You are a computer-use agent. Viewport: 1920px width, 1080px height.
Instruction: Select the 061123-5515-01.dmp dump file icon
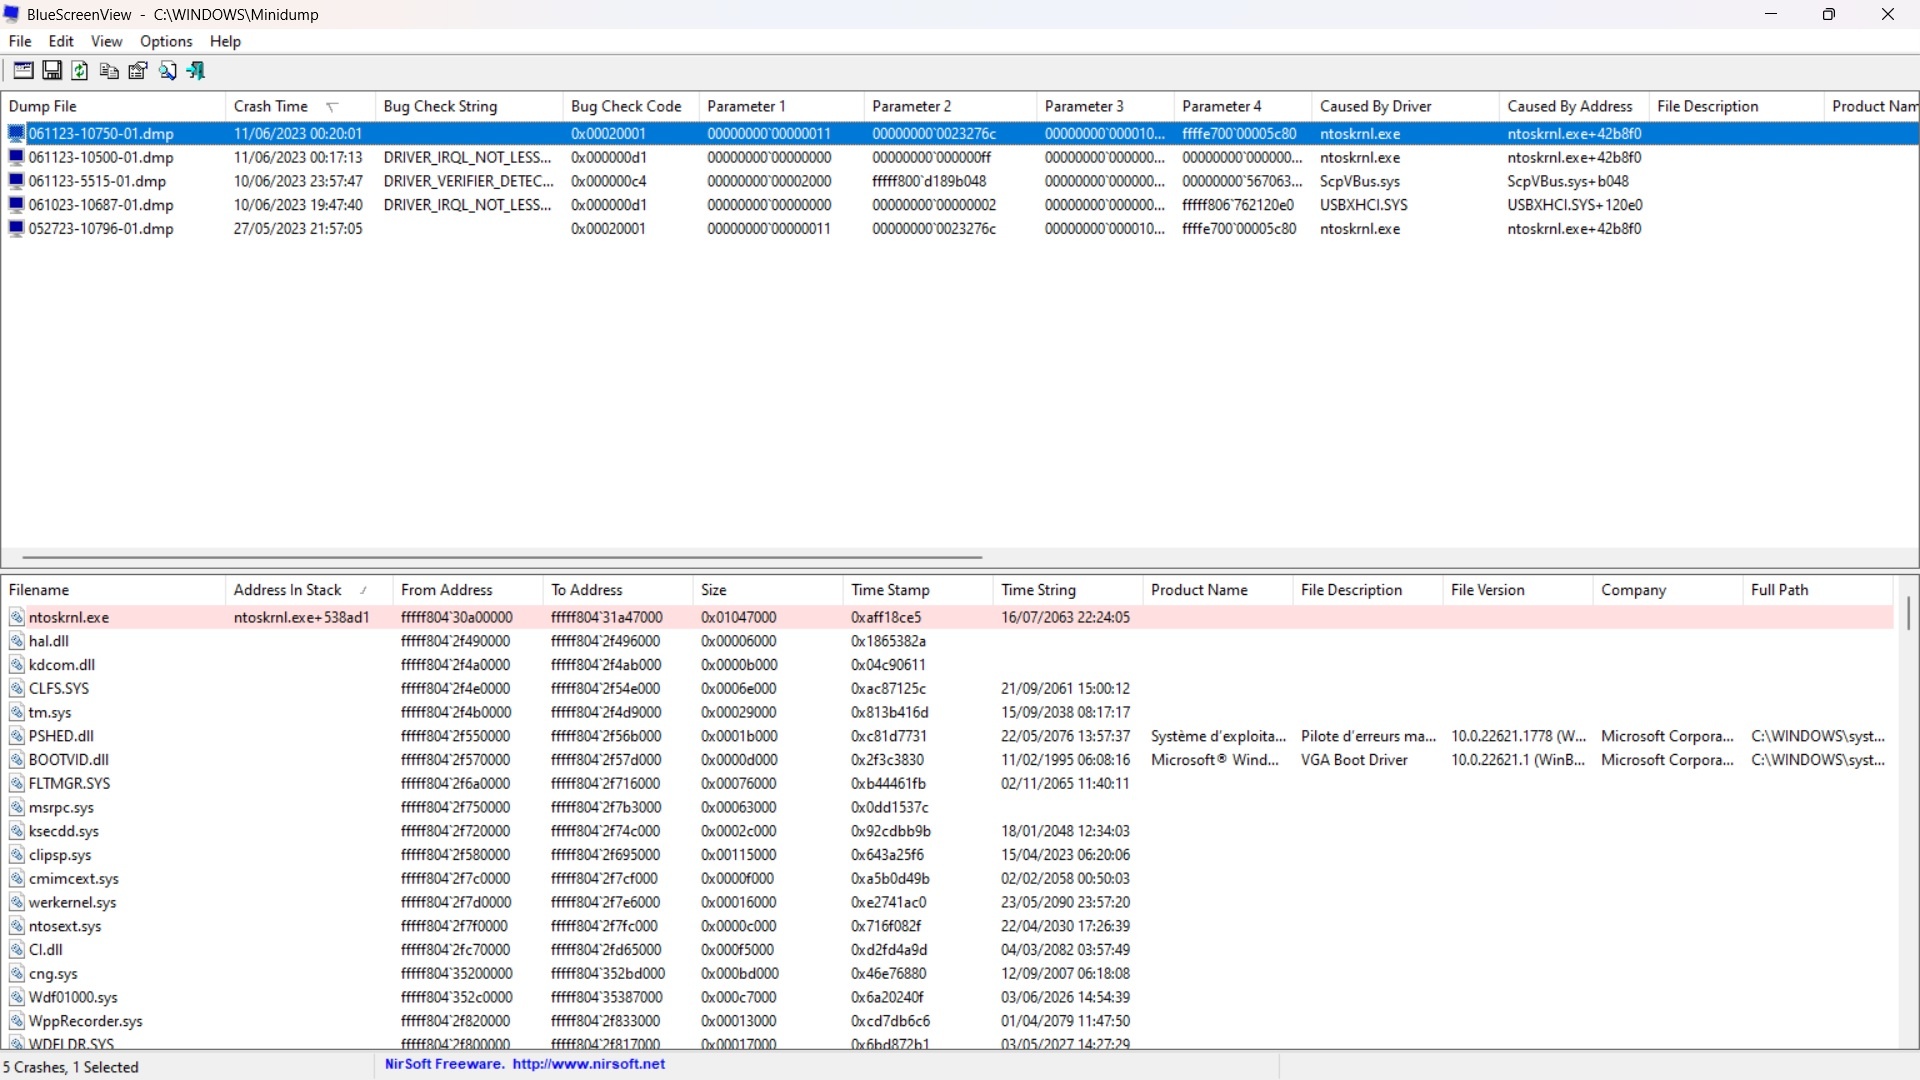coord(16,181)
